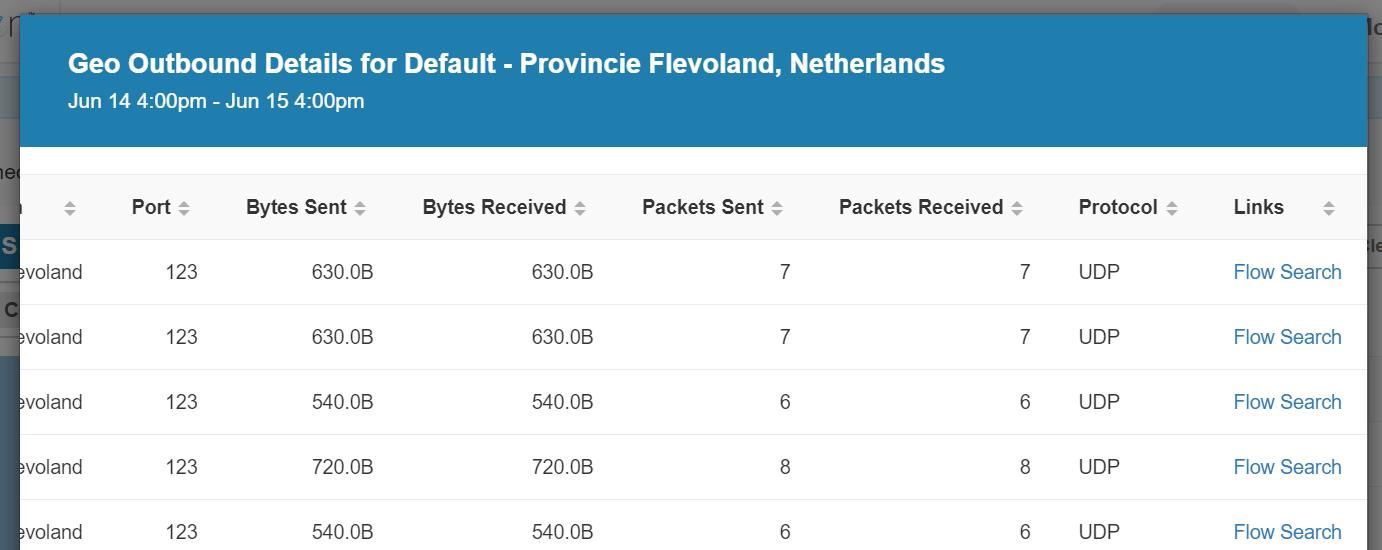Click the Bytes Sent column header
Image resolution: width=1382 pixels, height=550 pixels.
[296, 207]
